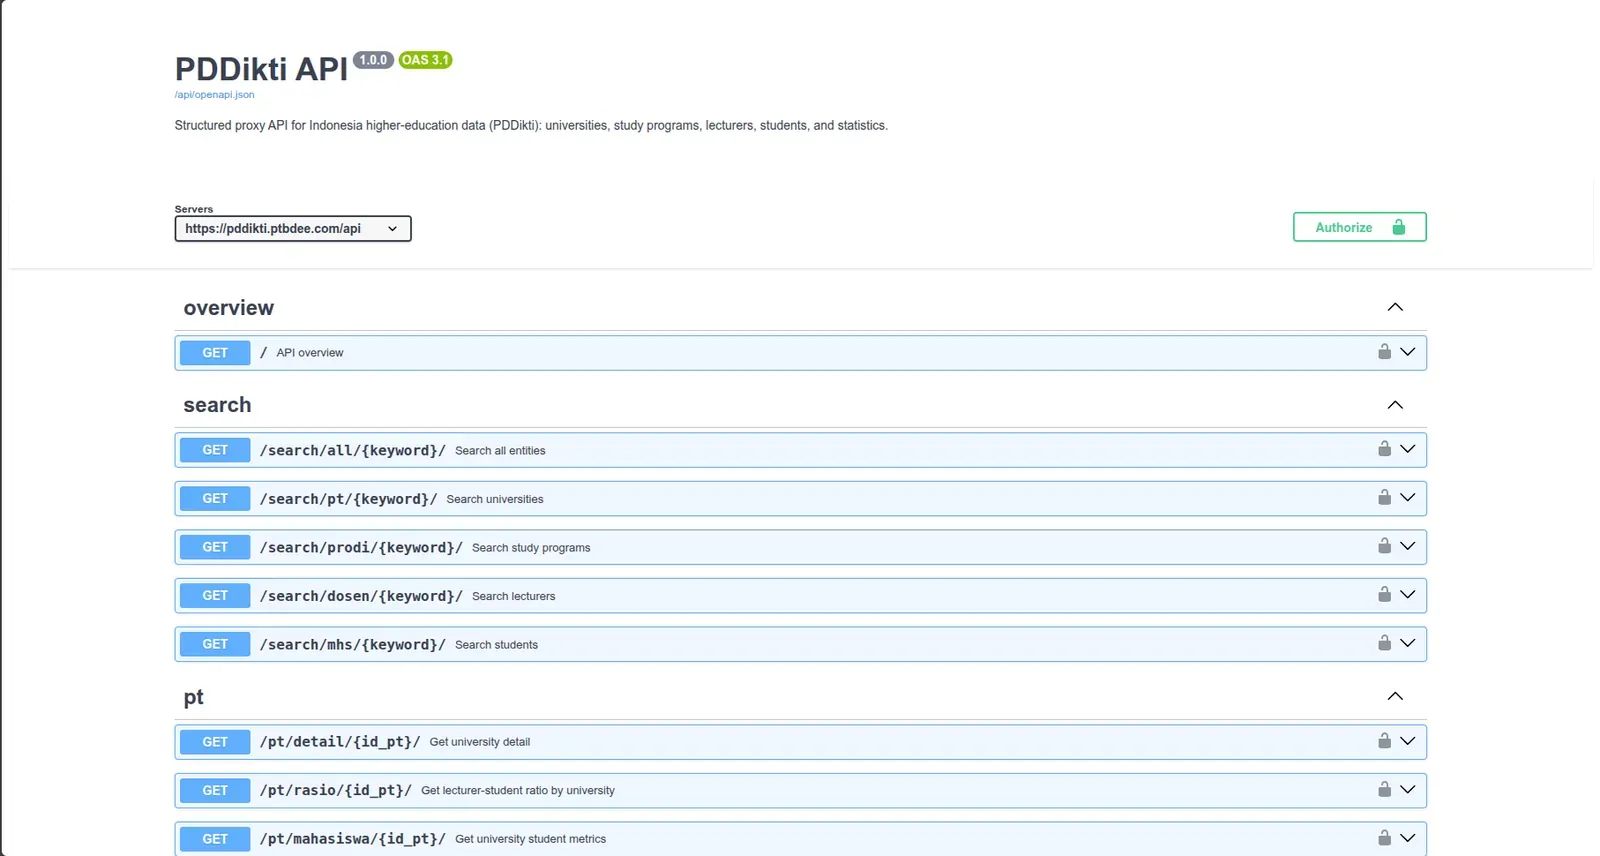The height and width of the screenshot is (856, 1600).
Task: Collapse the overview section
Action: click(1395, 307)
